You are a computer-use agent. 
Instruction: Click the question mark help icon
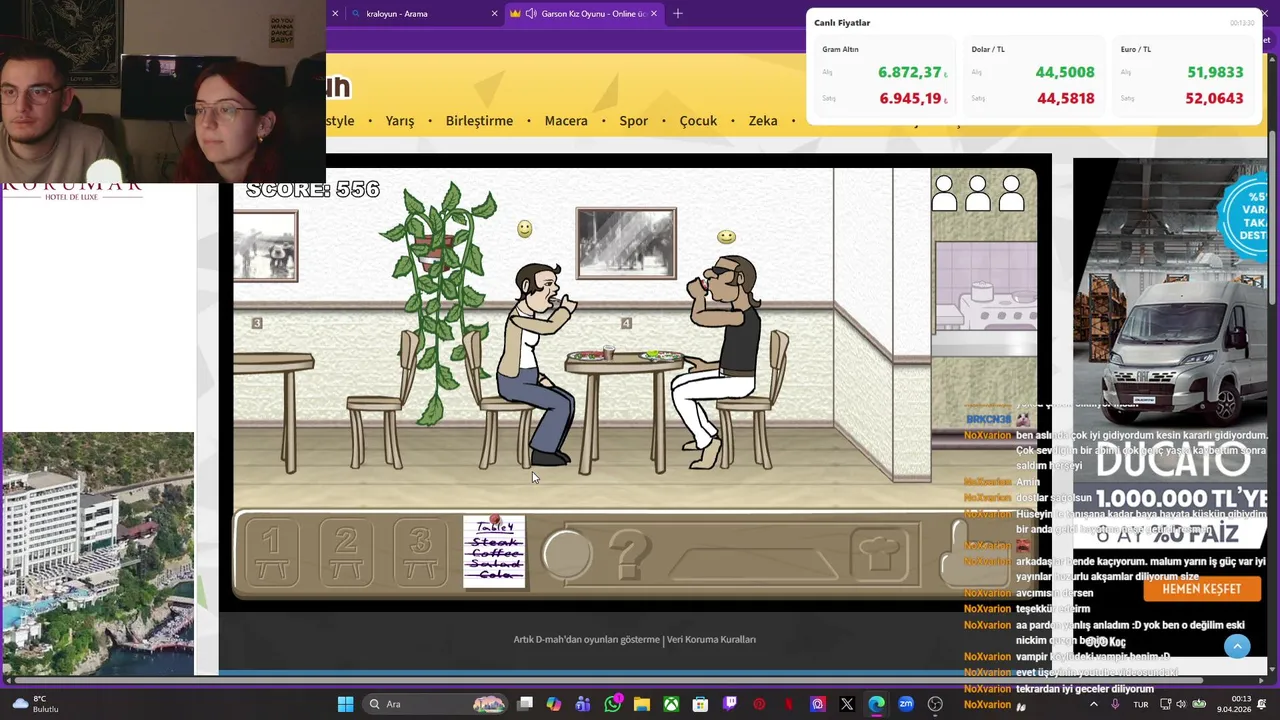pyautogui.click(x=629, y=553)
